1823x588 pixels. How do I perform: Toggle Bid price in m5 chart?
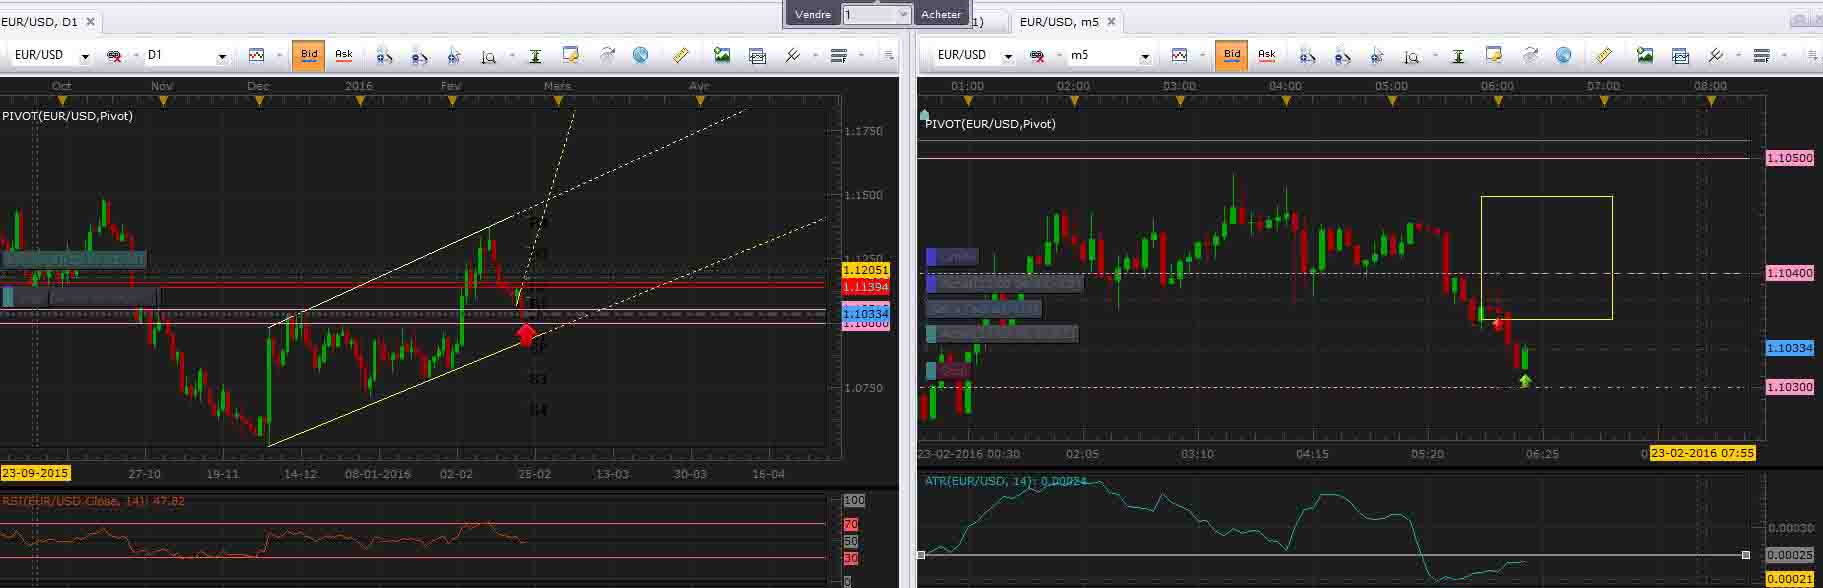tap(1232, 55)
